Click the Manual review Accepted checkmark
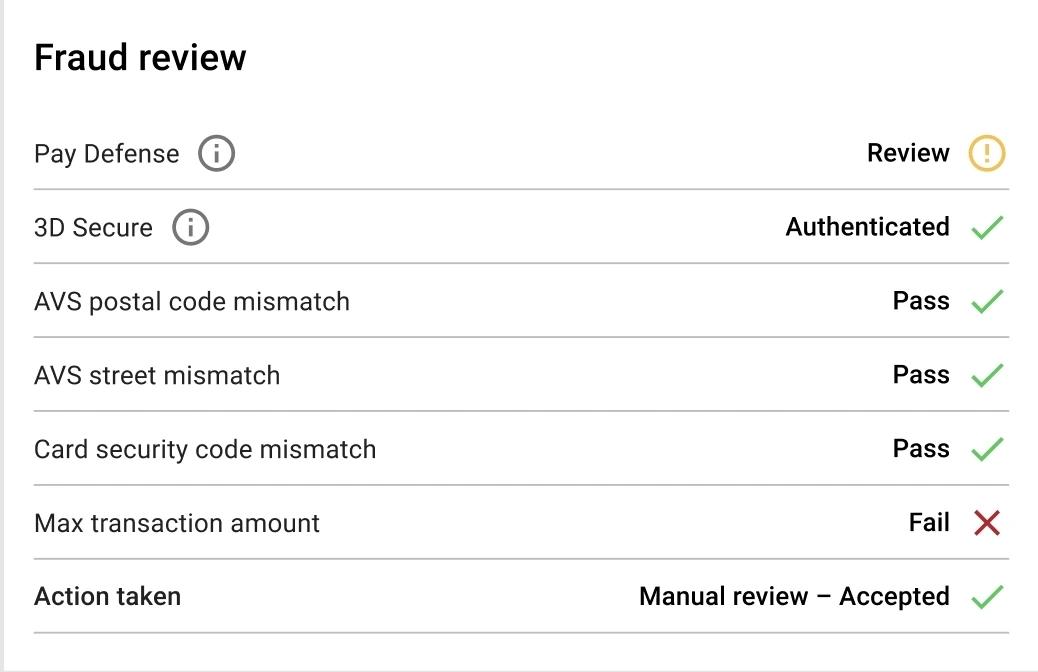 click(987, 597)
